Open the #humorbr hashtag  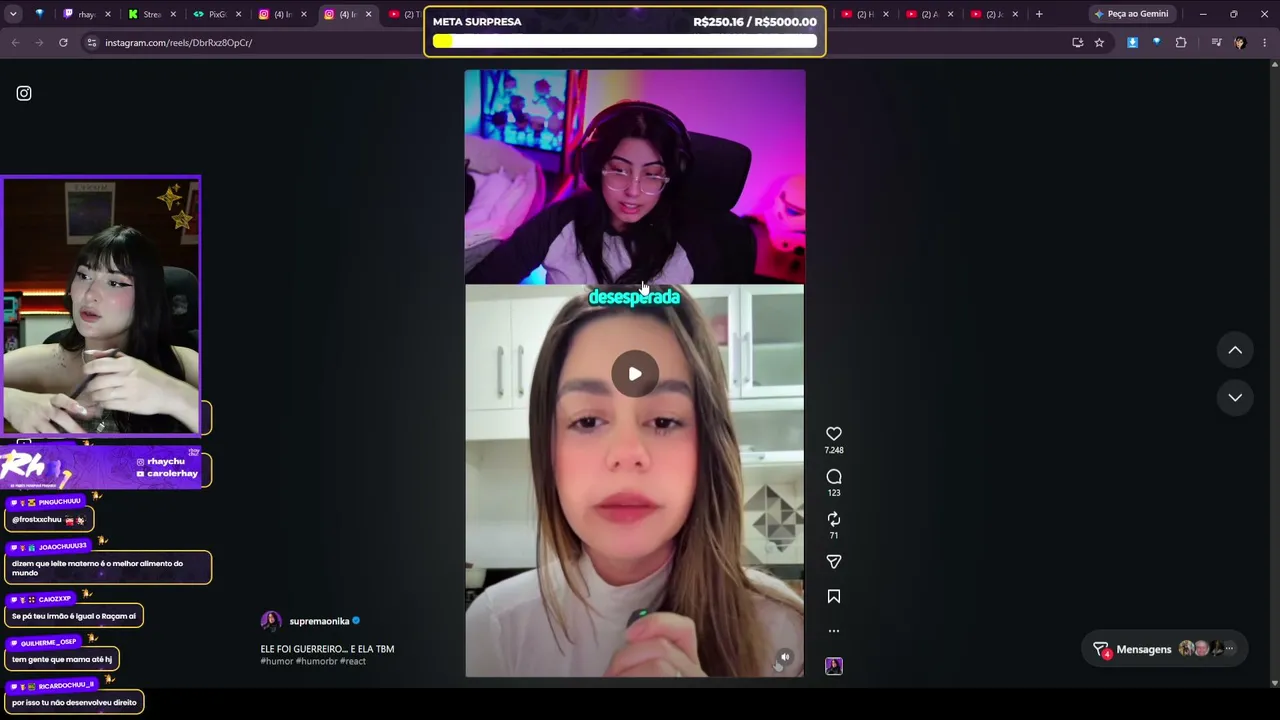point(316,661)
